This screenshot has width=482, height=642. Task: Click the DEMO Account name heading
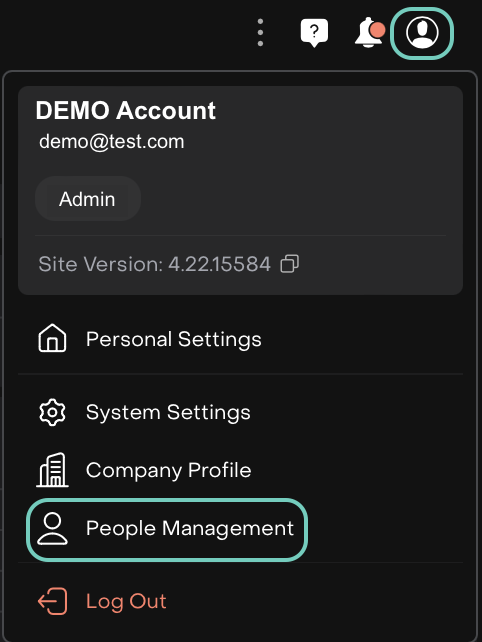tap(125, 111)
